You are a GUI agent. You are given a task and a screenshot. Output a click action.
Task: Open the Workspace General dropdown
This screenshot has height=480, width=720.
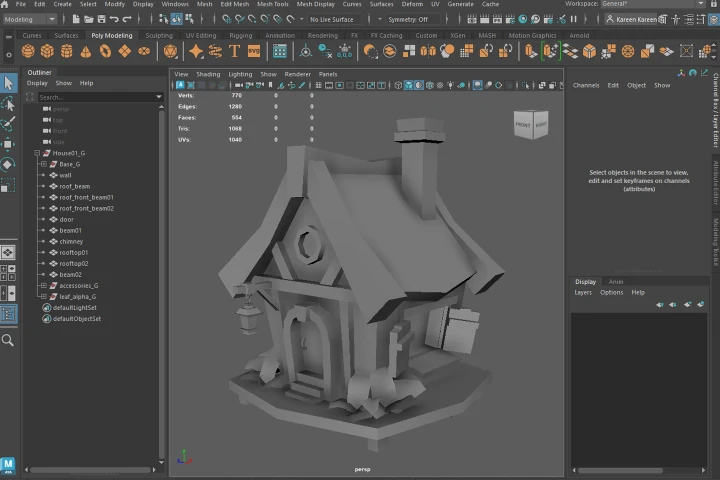653,4
